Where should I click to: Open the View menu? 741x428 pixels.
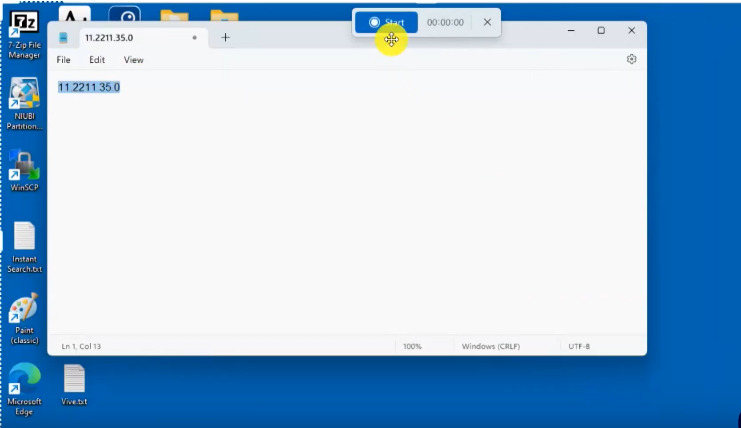coord(133,60)
